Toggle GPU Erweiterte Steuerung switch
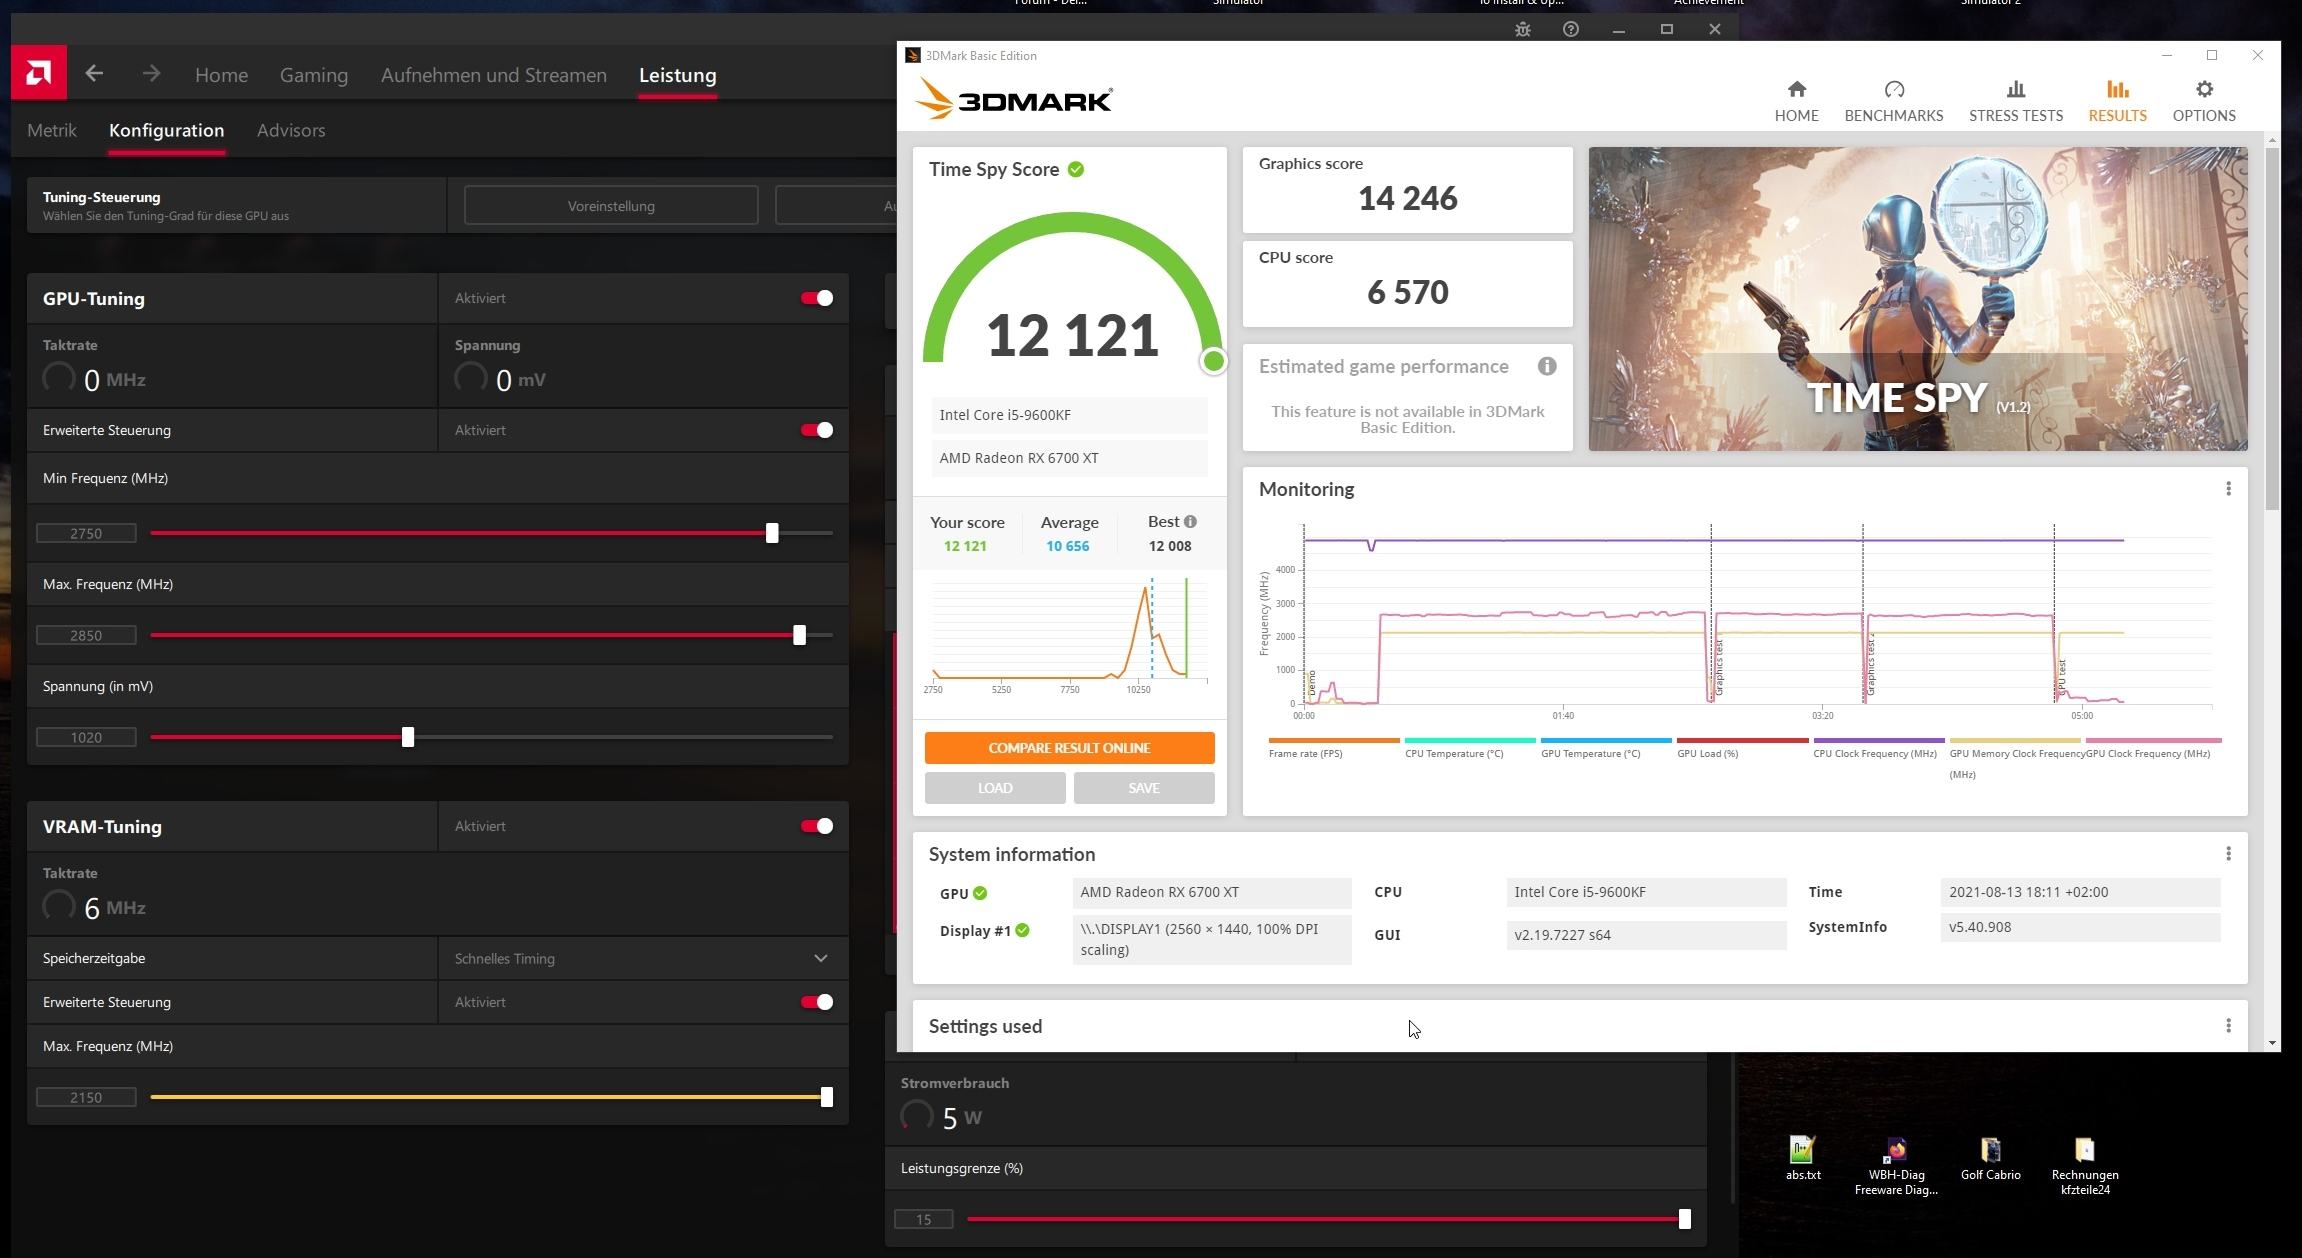Screen dimensions: 2302x1258 point(817,430)
